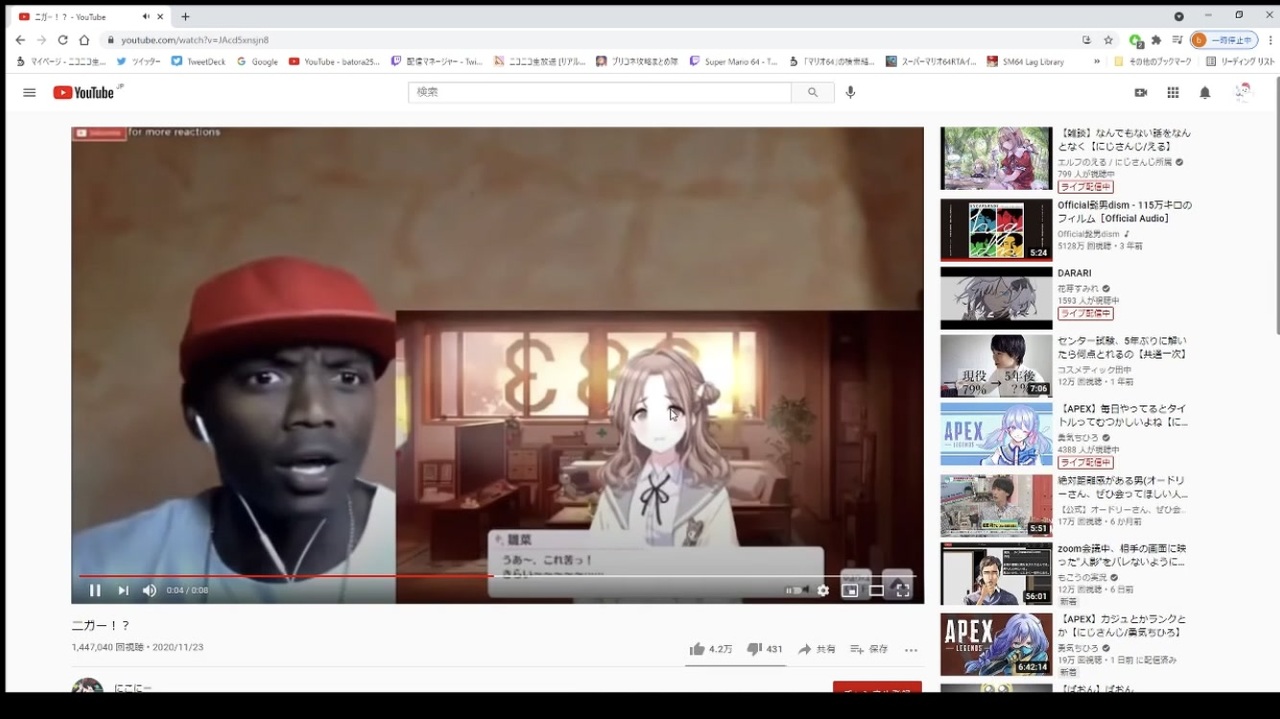The height and width of the screenshot is (719, 1280).
Task: Open the Super Mario 64 Twitch bookmark
Action: tap(733, 61)
